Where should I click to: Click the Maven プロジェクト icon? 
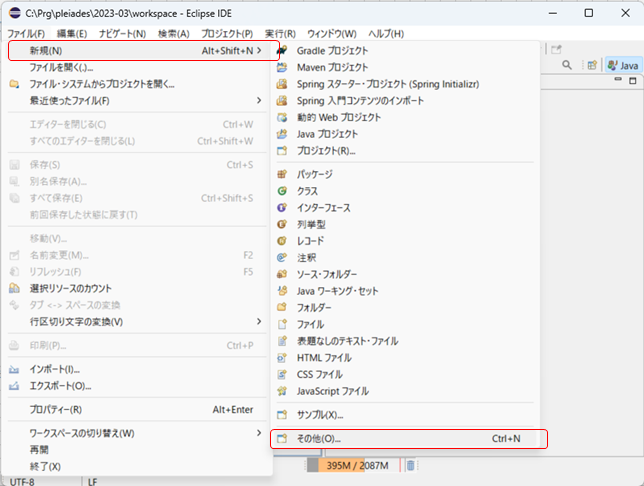click(282, 67)
